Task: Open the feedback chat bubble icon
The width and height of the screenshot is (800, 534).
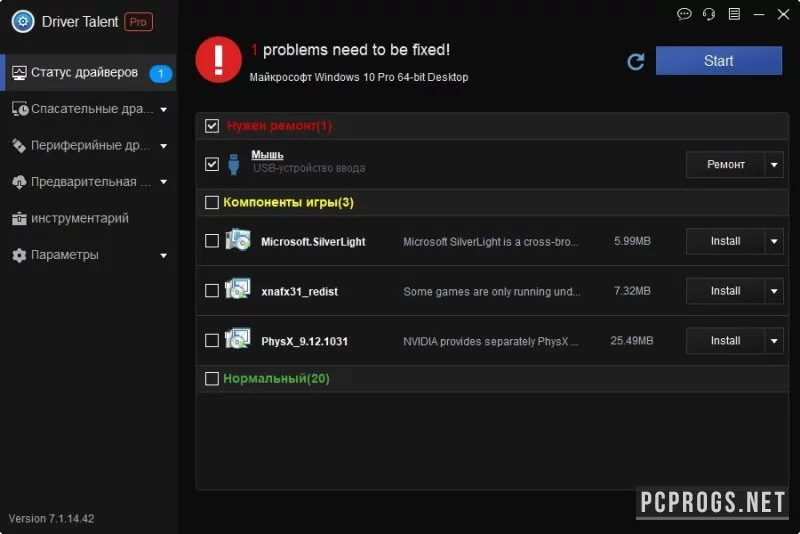Action: pos(684,14)
